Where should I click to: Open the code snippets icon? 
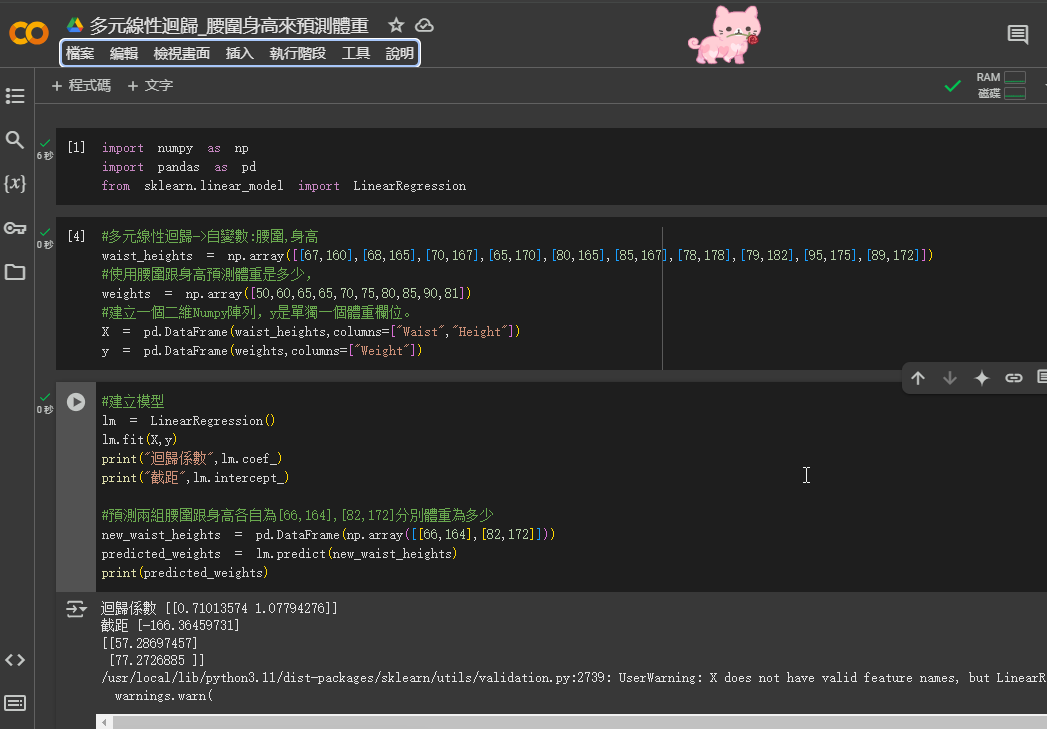tap(15, 660)
